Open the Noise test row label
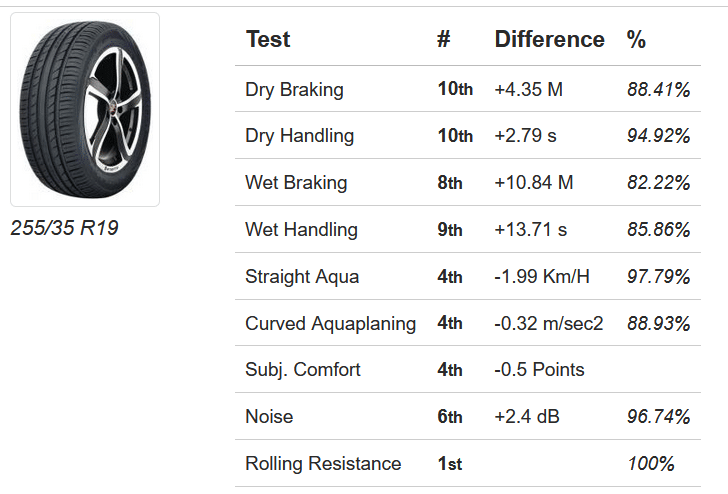The height and width of the screenshot is (494, 728). pyautogui.click(x=269, y=417)
